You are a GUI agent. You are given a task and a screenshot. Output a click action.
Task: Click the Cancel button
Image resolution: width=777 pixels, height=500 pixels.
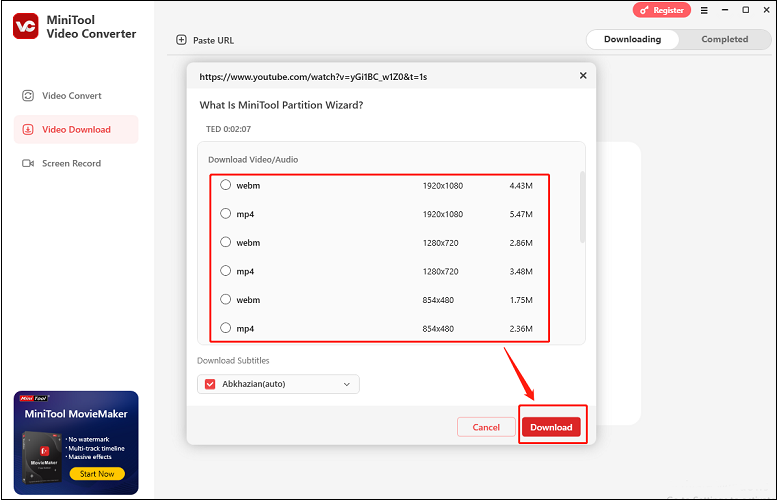(x=486, y=427)
